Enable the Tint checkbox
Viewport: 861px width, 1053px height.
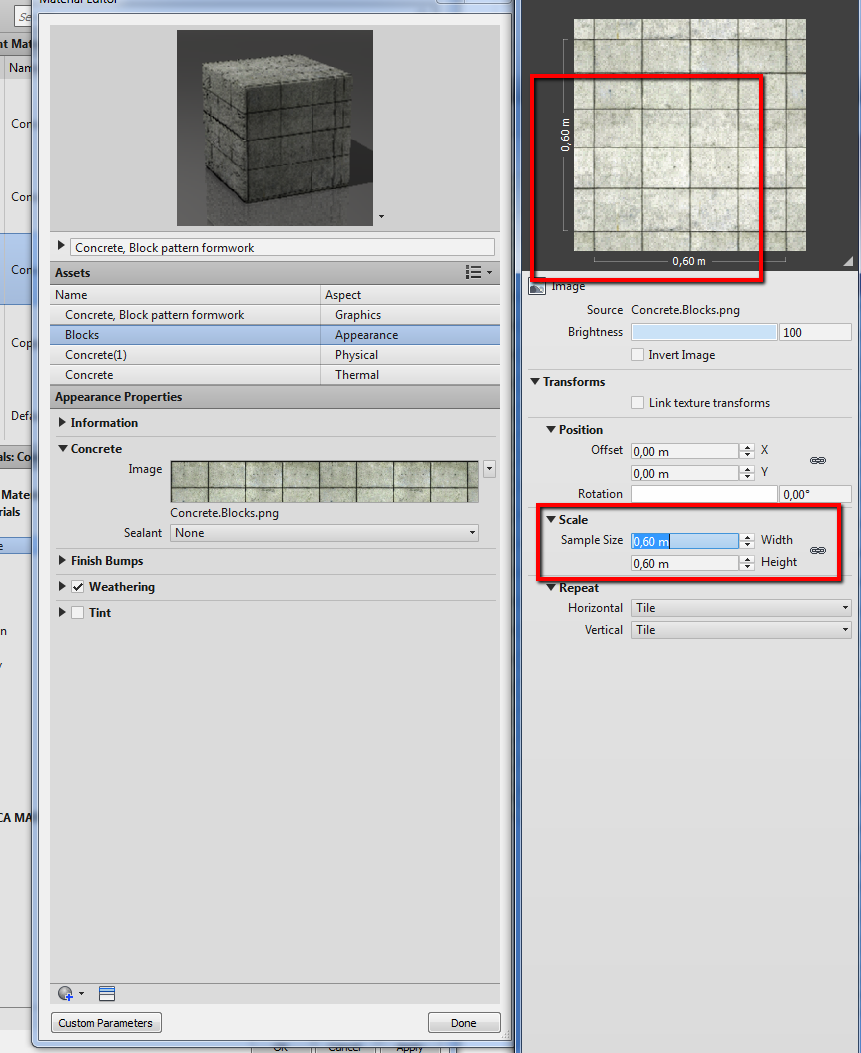(x=78, y=613)
